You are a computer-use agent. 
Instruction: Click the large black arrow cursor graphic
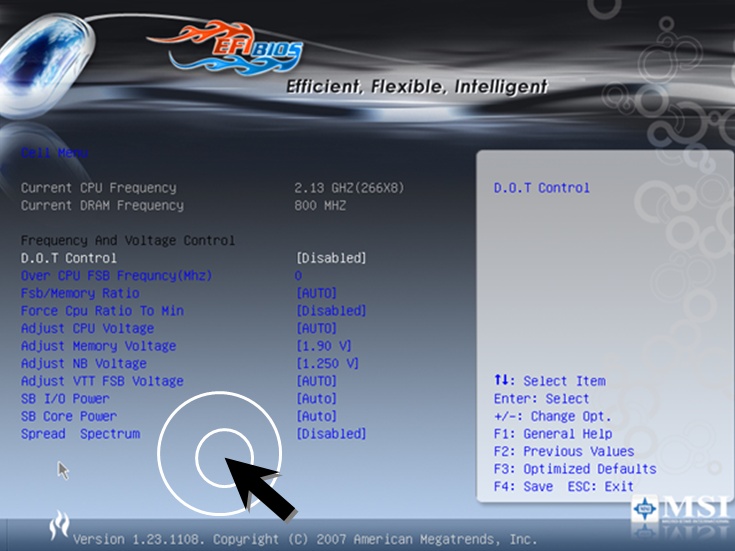[x=260, y=489]
